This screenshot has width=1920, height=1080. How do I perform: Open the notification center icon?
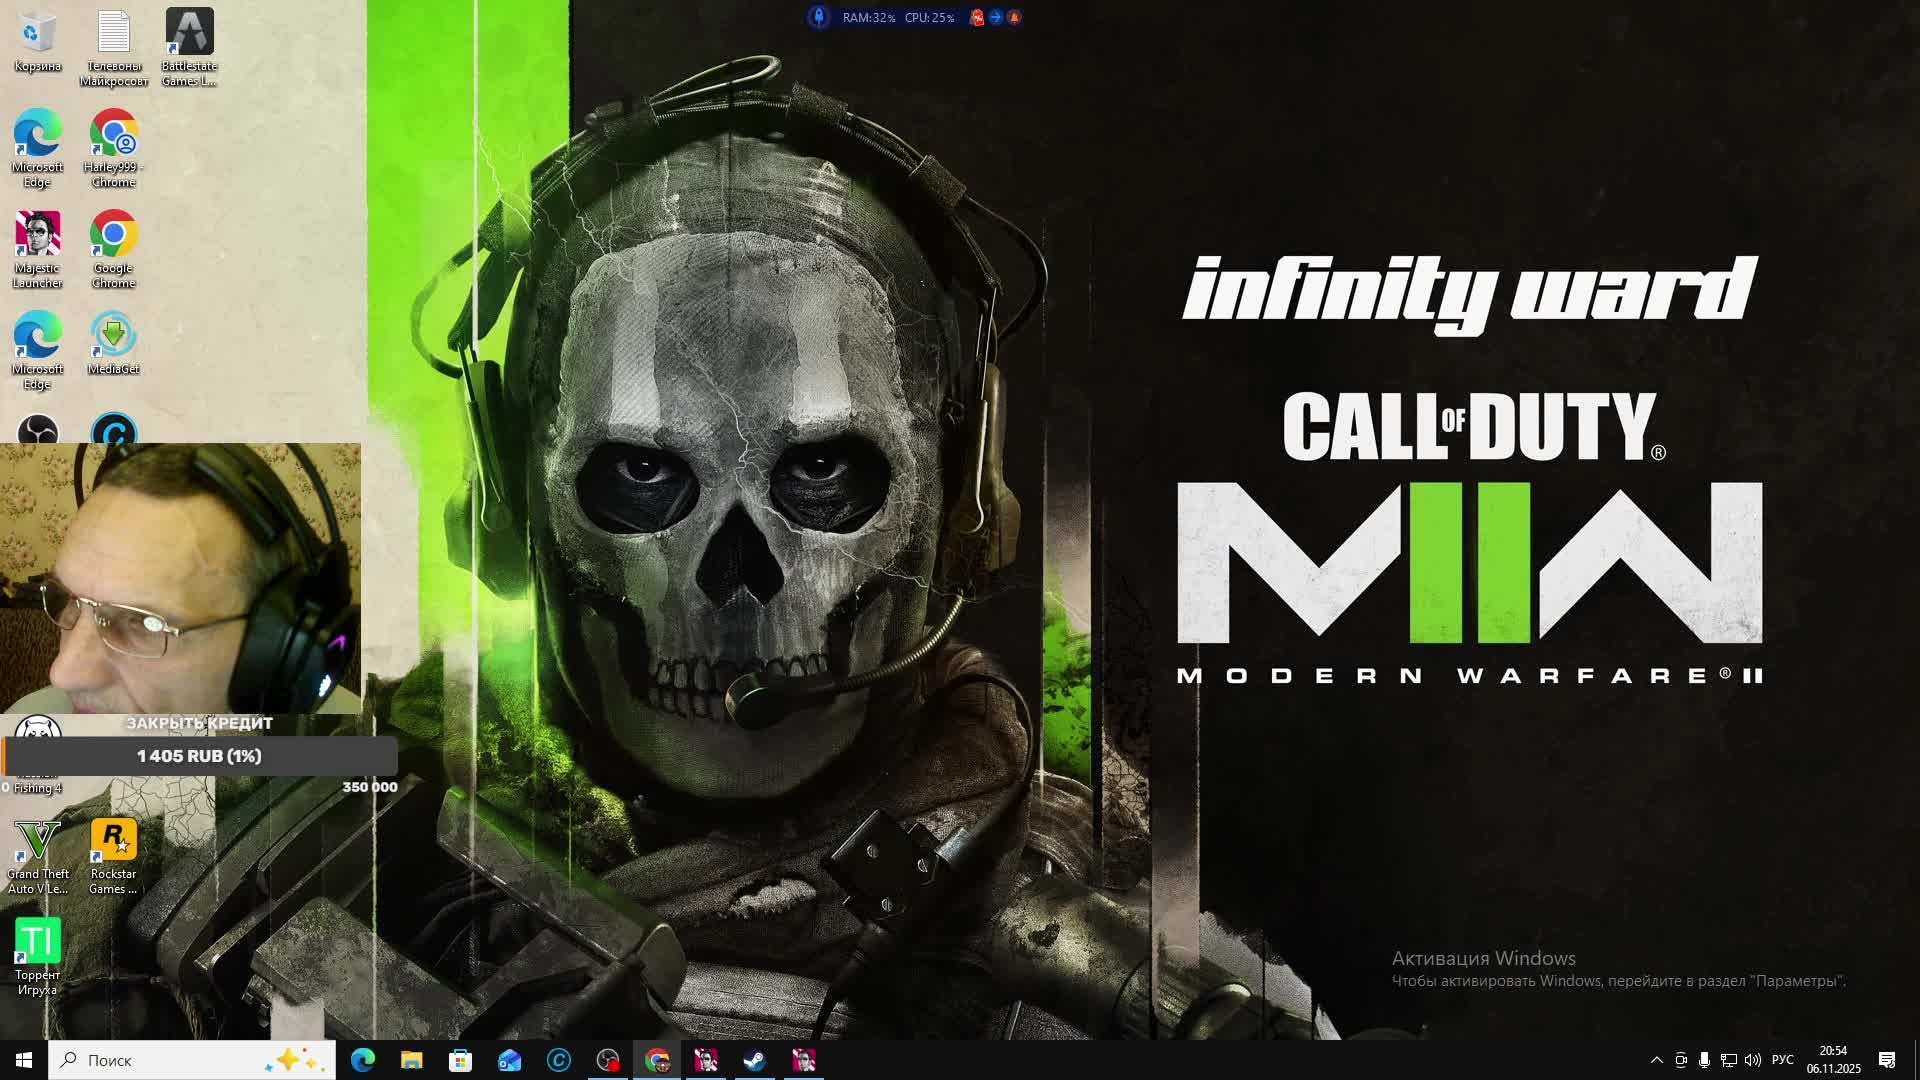1887,1060
